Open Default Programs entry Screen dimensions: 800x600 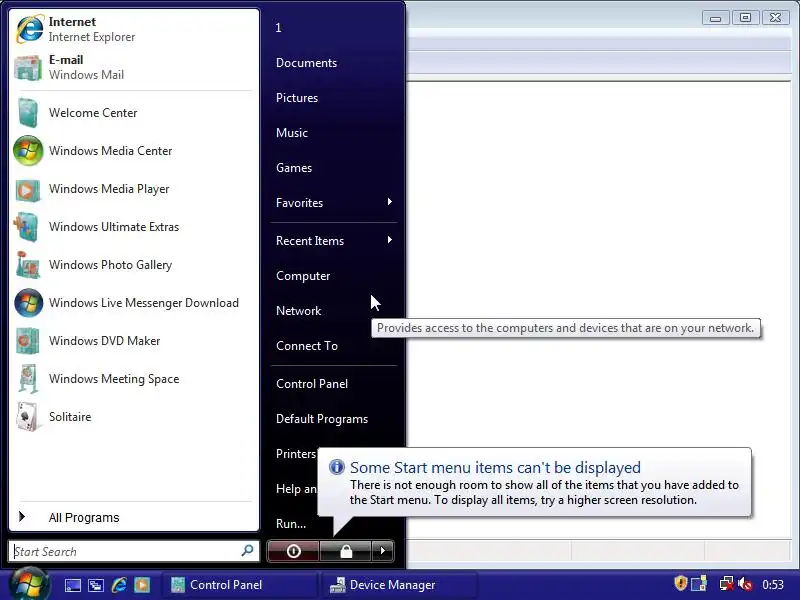click(321, 419)
